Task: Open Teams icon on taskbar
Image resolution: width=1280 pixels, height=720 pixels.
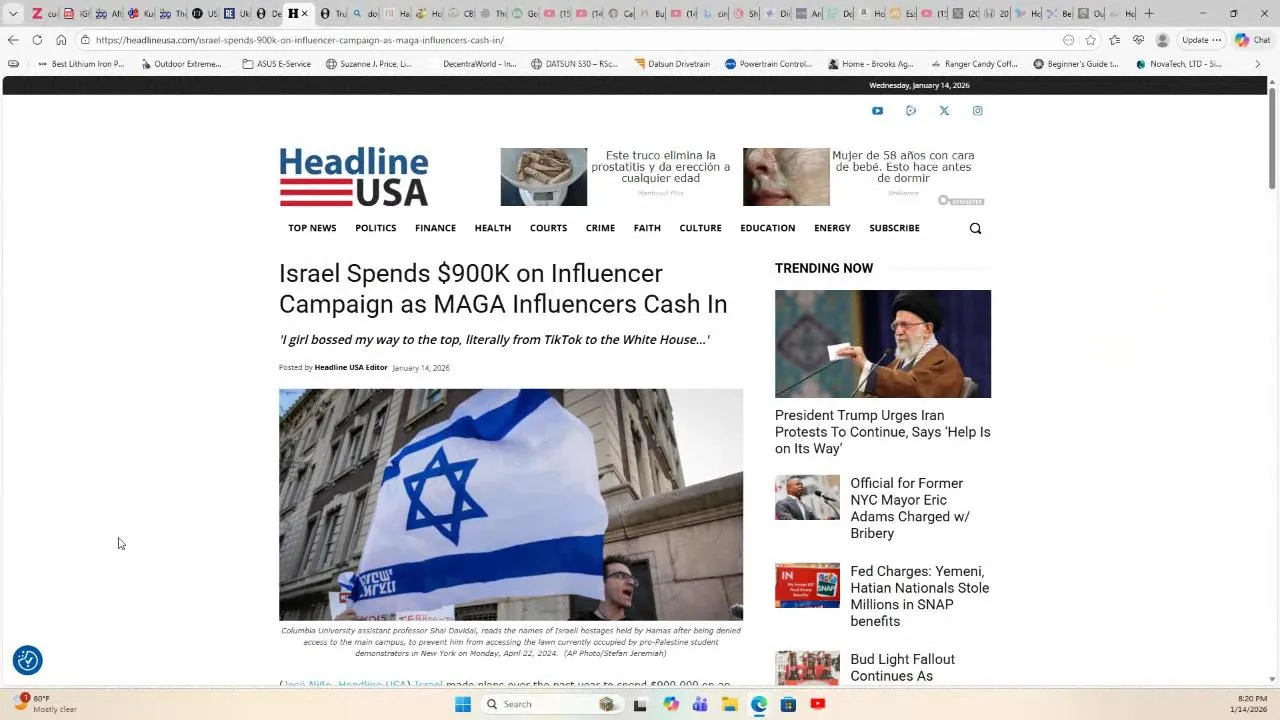Action: (700, 704)
